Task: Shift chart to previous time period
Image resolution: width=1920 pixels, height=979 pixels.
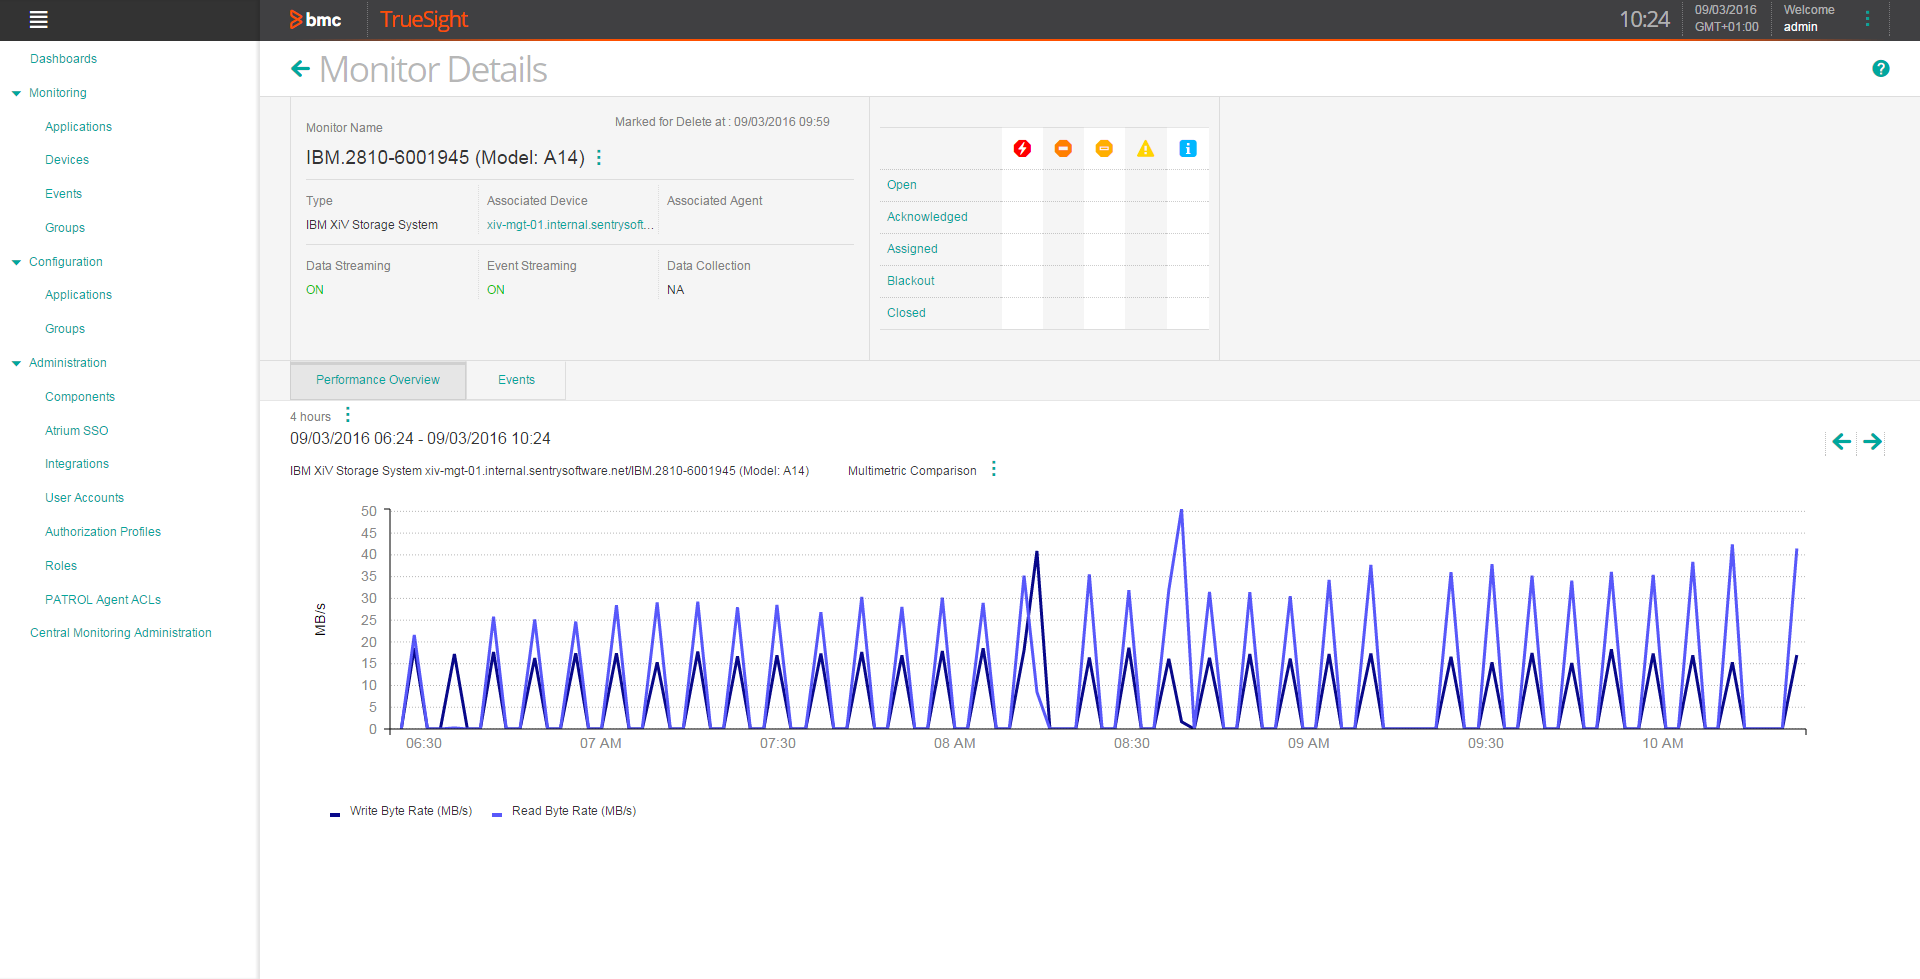Action: tap(1841, 441)
